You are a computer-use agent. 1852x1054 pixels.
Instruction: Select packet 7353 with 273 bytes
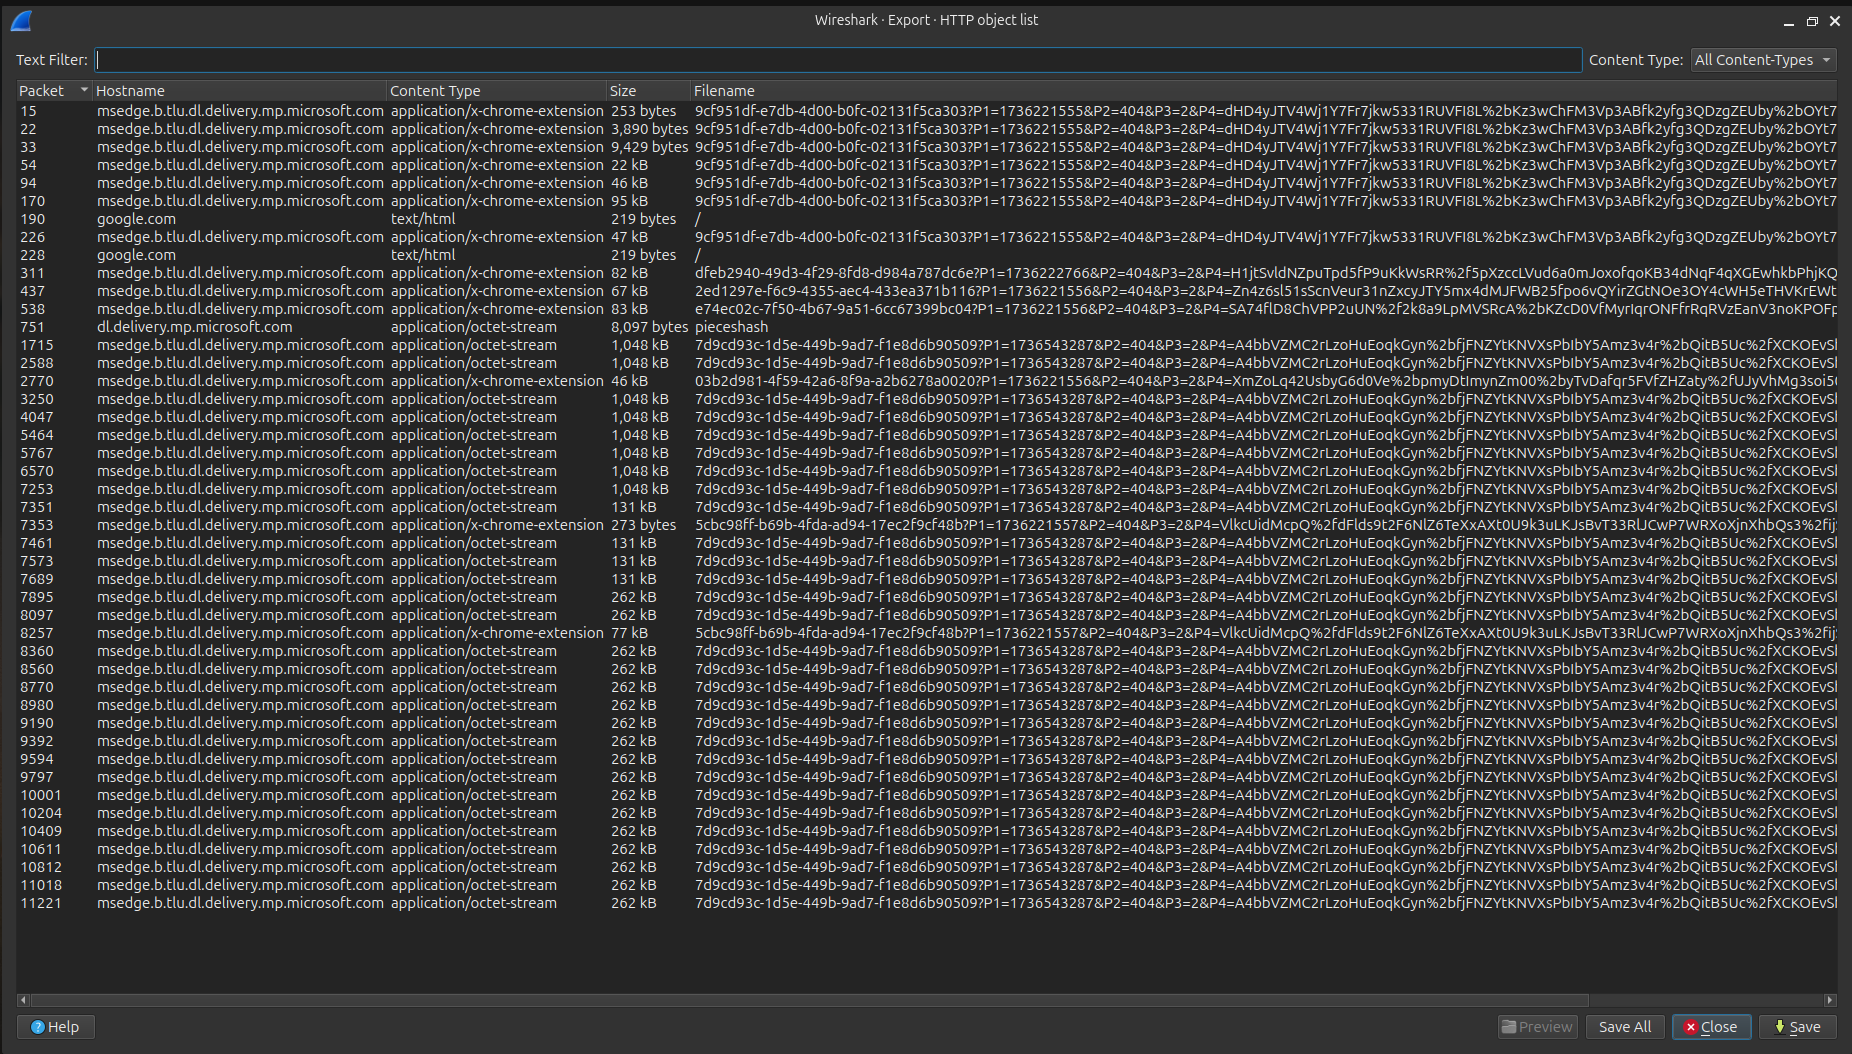click(927, 525)
